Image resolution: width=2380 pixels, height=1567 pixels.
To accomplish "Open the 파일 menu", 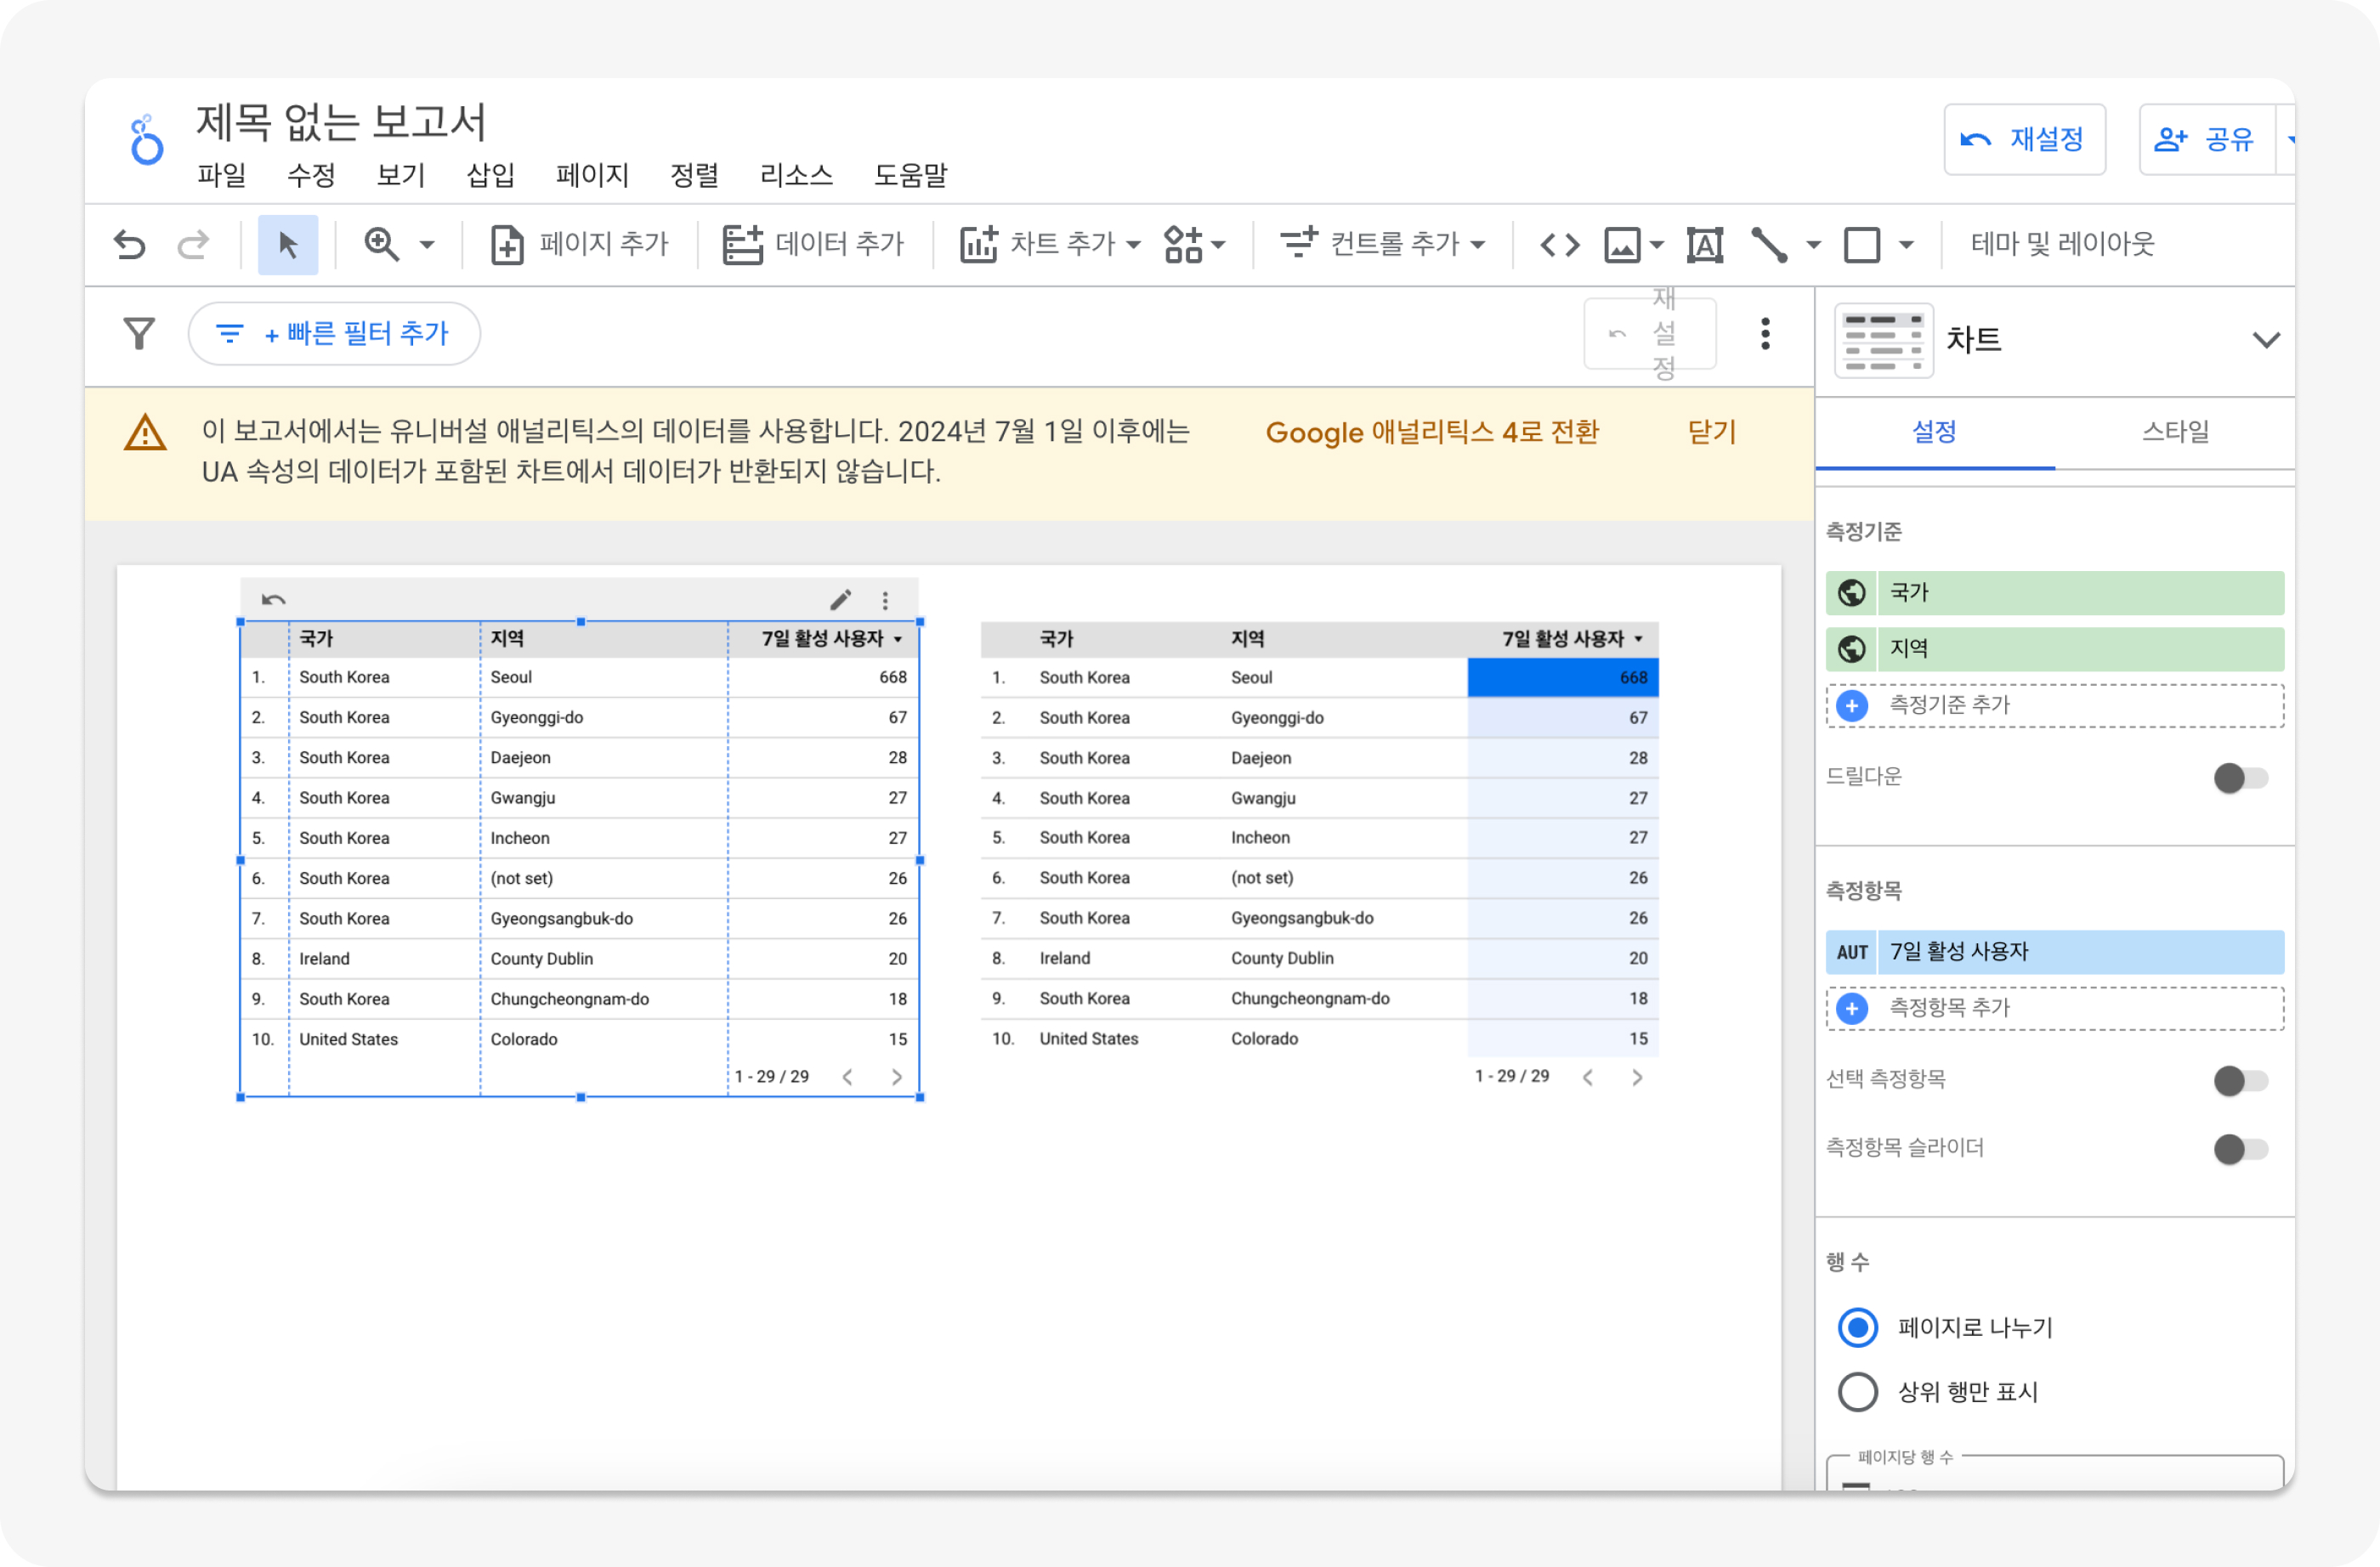I will (x=222, y=175).
